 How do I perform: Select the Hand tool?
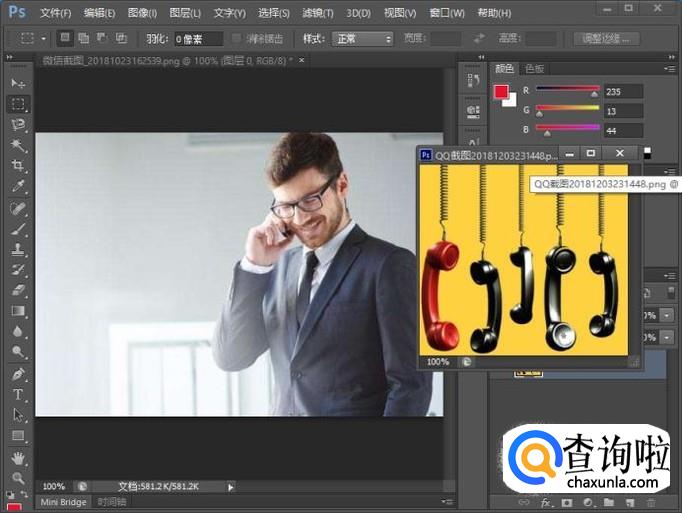coord(18,458)
